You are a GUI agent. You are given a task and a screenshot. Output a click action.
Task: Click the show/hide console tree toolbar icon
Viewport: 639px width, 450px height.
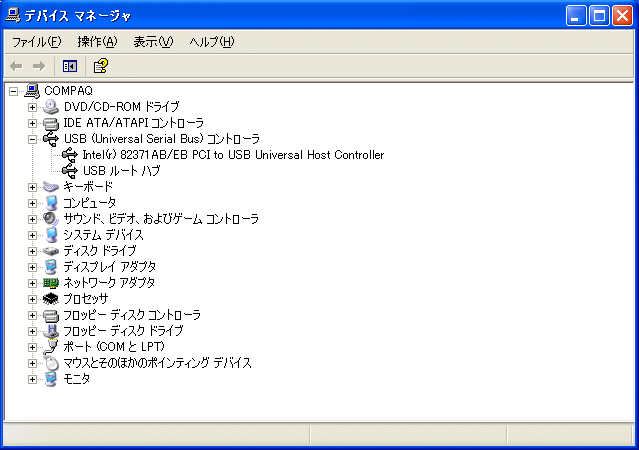click(x=70, y=66)
